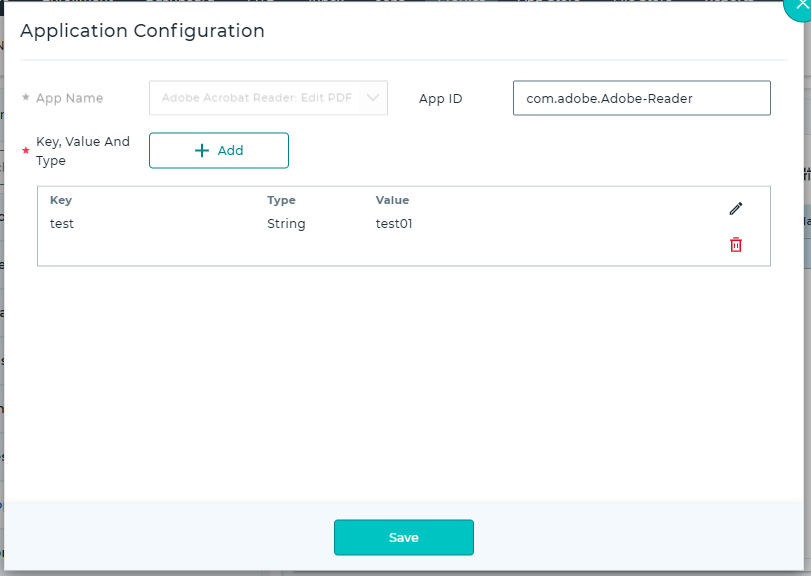
Task: Click the Type column header
Action: [x=281, y=200]
